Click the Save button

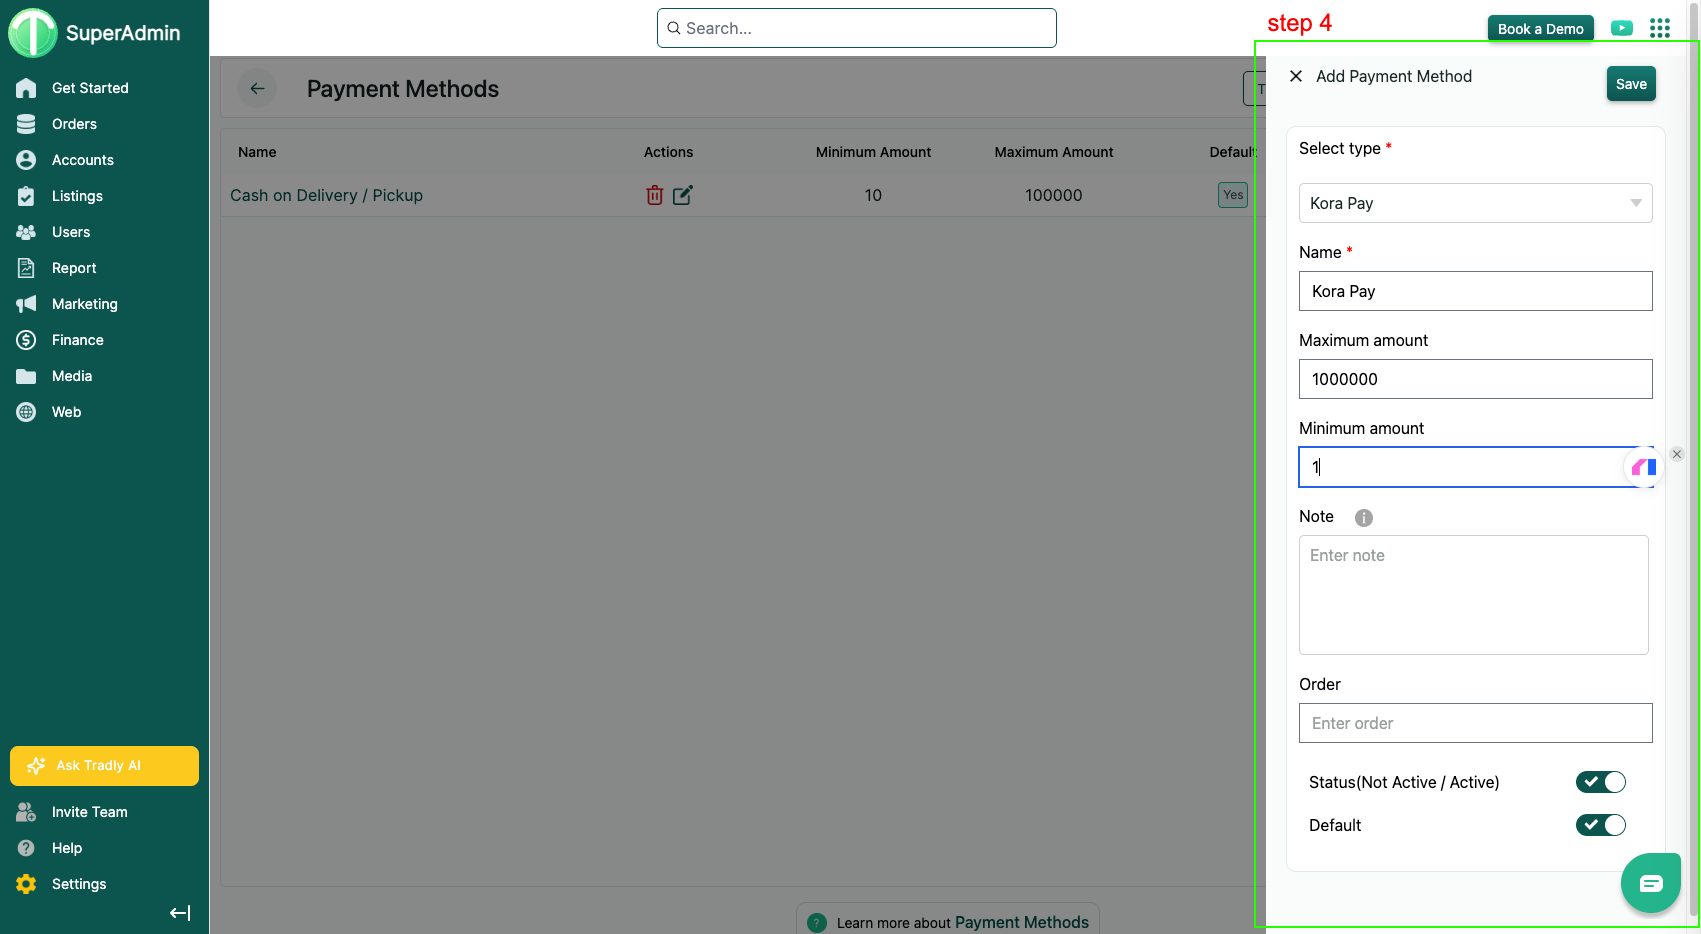tap(1630, 84)
